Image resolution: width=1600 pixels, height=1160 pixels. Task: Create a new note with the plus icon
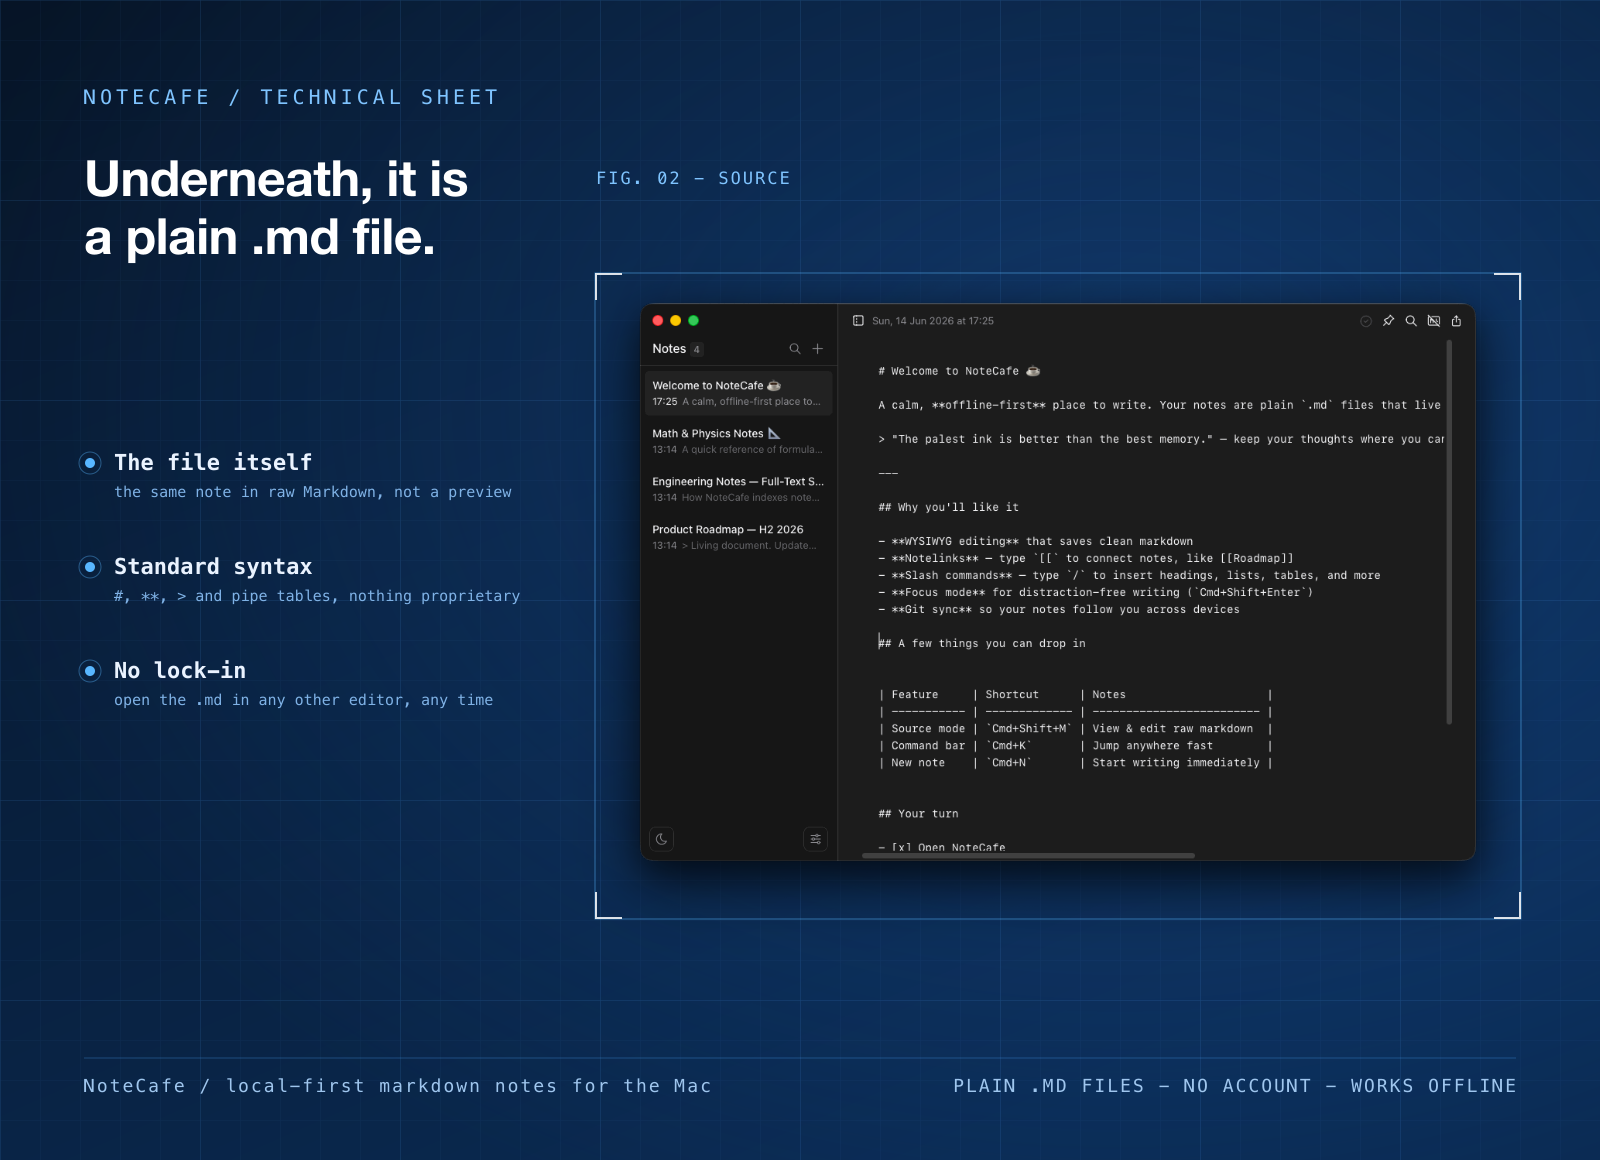coord(817,349)
